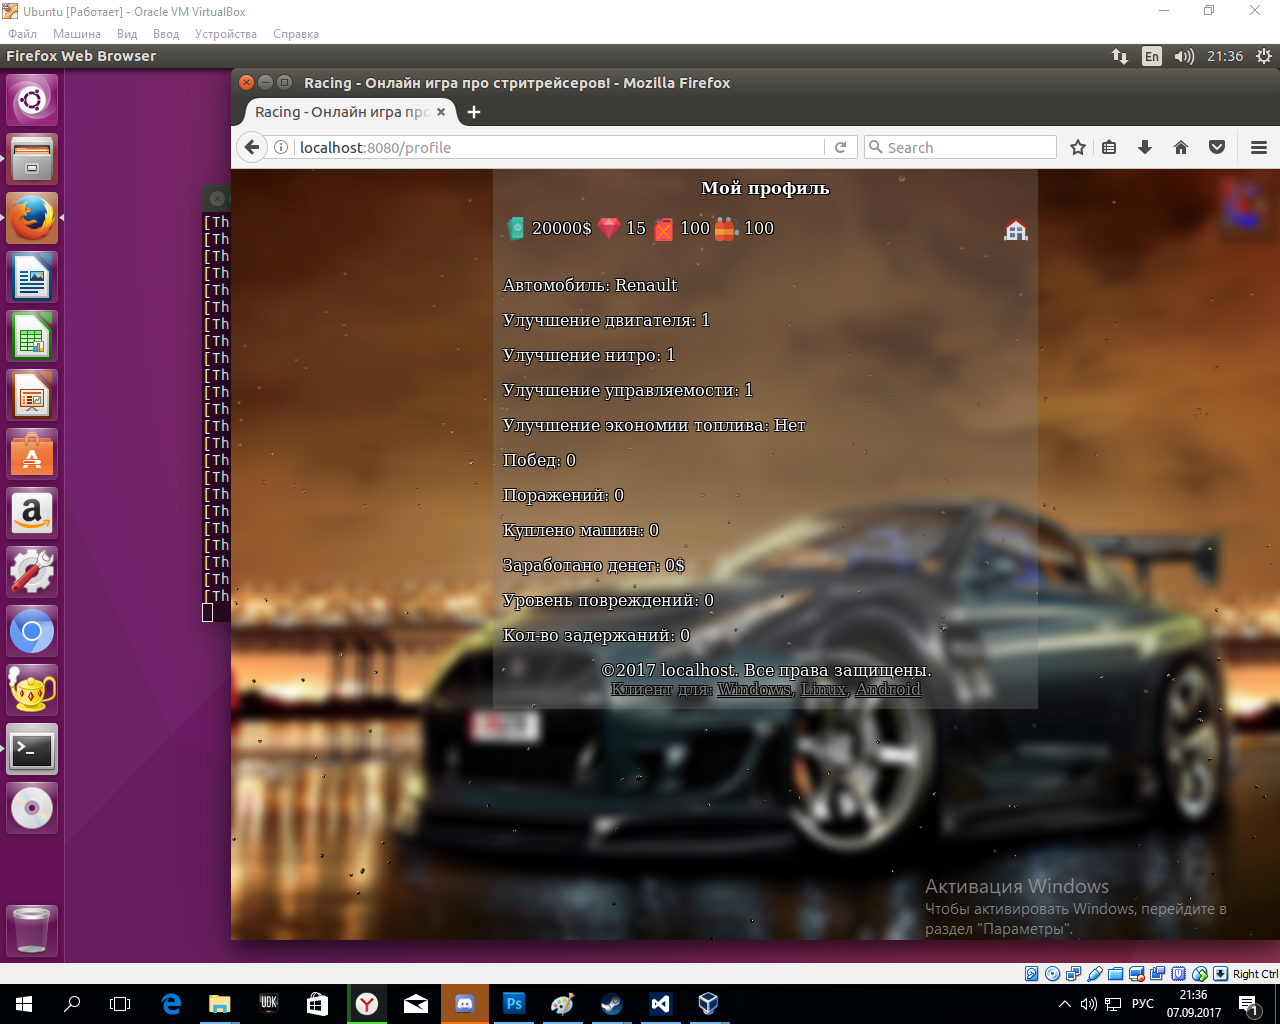Open the Firefox home page button
Viewport: 1280px width, 1024px height.
pos(1181,147)
